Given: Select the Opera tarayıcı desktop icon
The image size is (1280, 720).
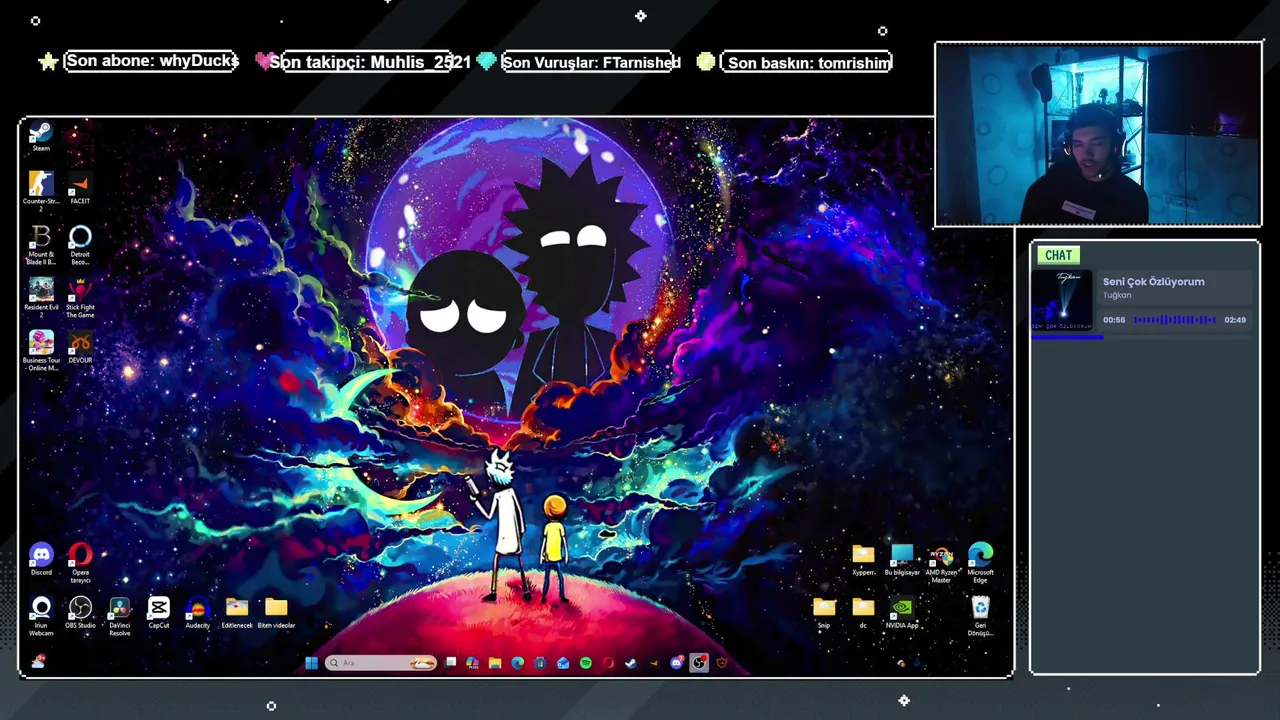Looking at the screenshot, I should pyautogui.click(x=80, y=562).
